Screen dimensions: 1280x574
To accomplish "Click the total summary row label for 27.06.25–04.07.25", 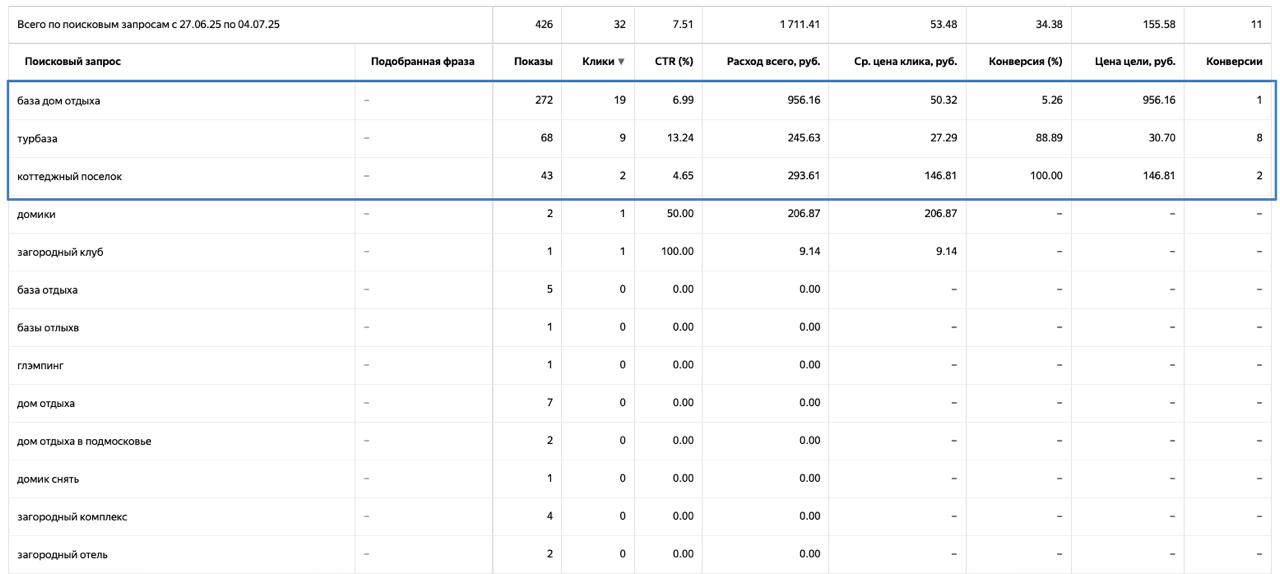I will tap(148, 24).
